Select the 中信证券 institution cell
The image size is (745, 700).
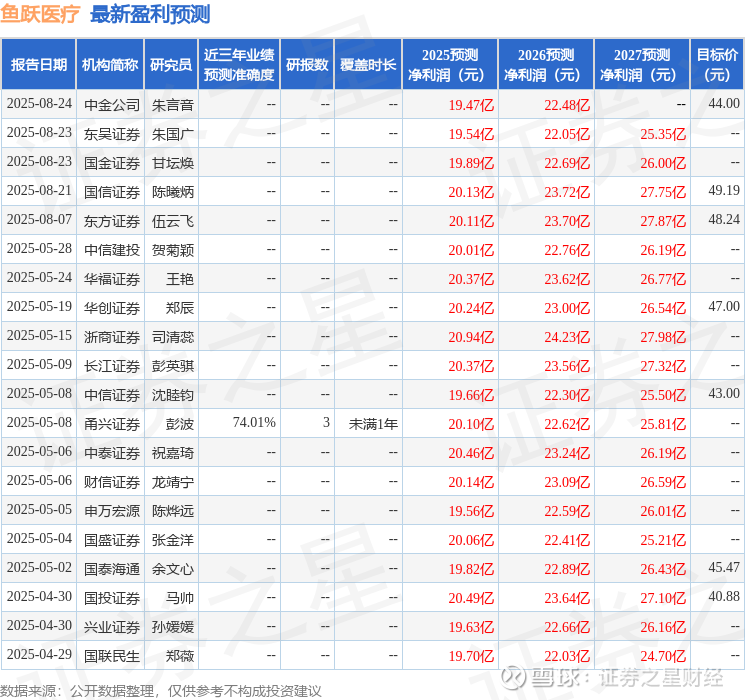112,395
